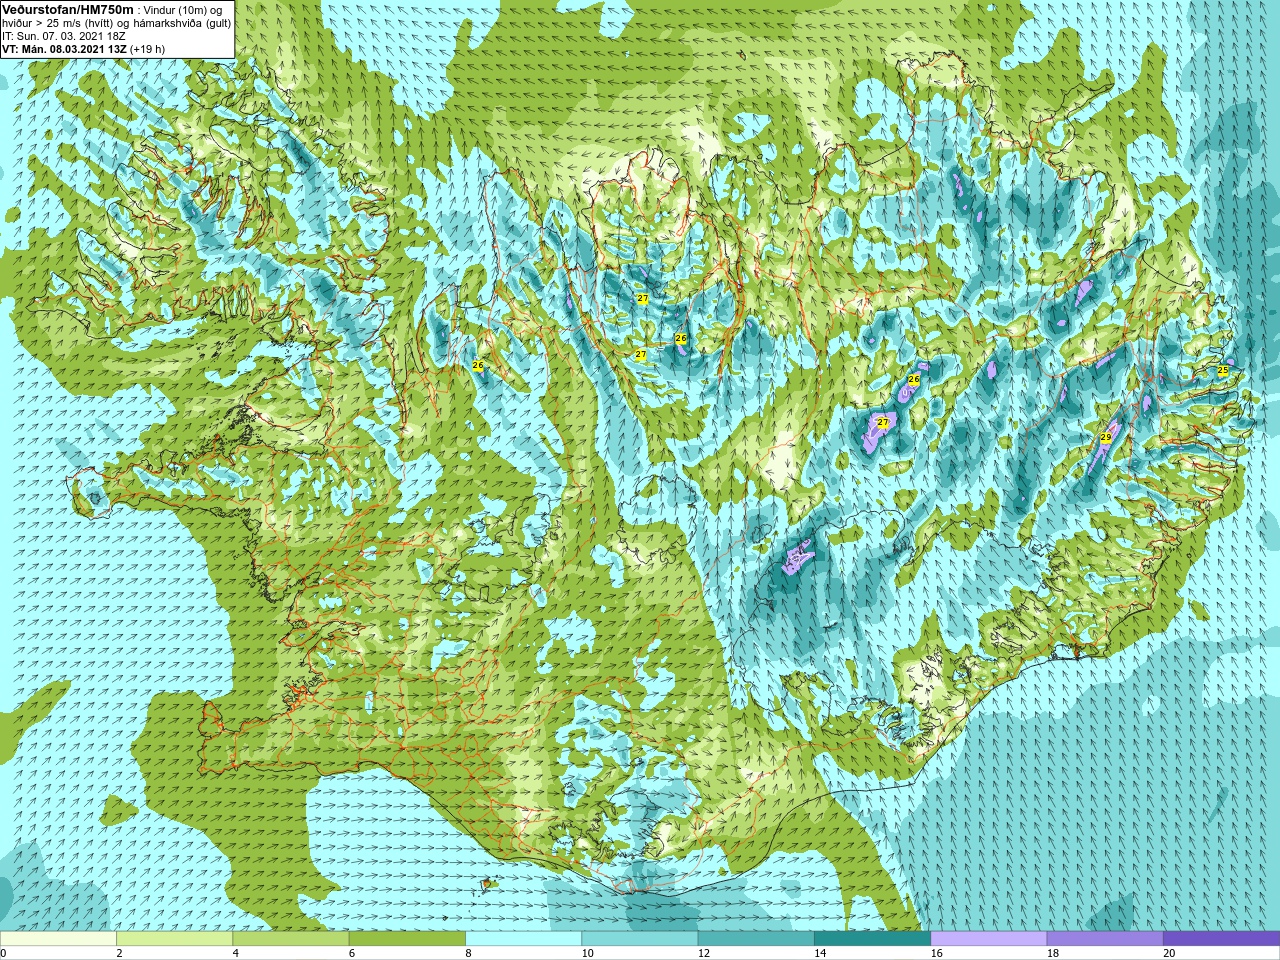Click the legend scale value 20
Screen dimensions: 1280x960
[x=1169, y=953]
